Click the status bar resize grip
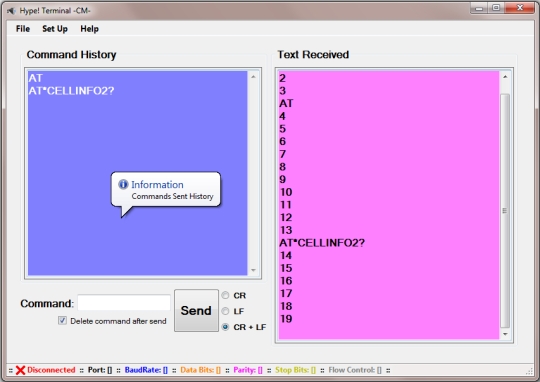Viewport: 540px width, 382px height. click(x=529, y=371)
